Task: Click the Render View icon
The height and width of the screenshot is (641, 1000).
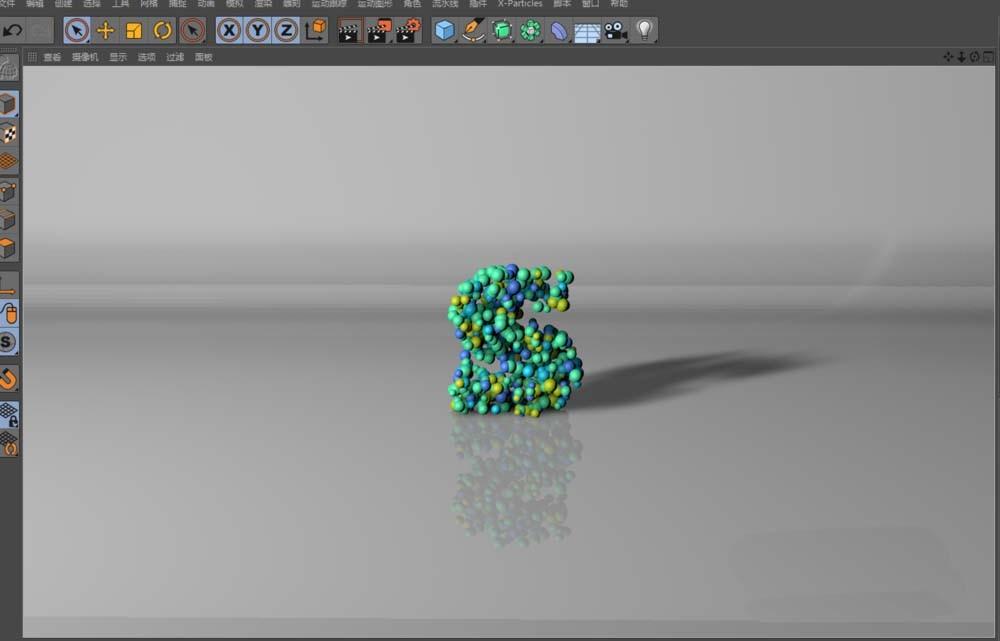Action: point(348,31)
